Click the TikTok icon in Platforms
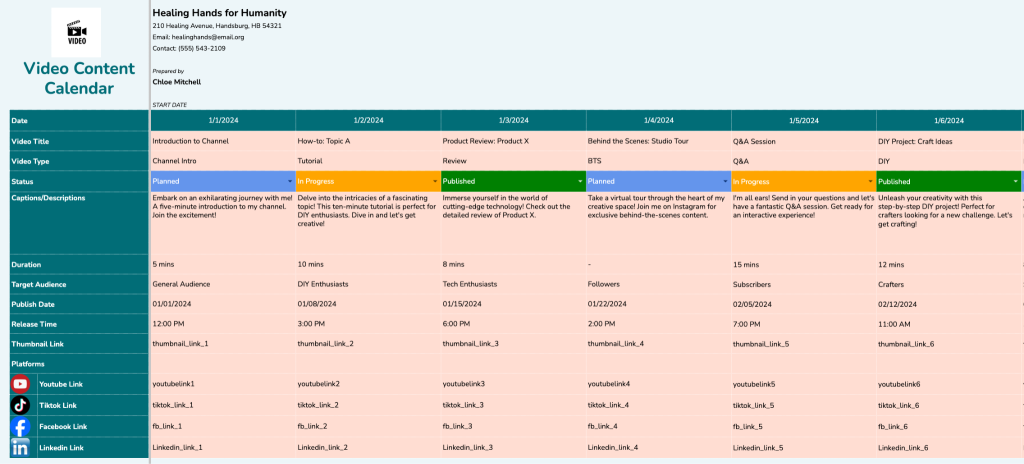The width and height of the screenshot is (1024, 464). [20, 405]
